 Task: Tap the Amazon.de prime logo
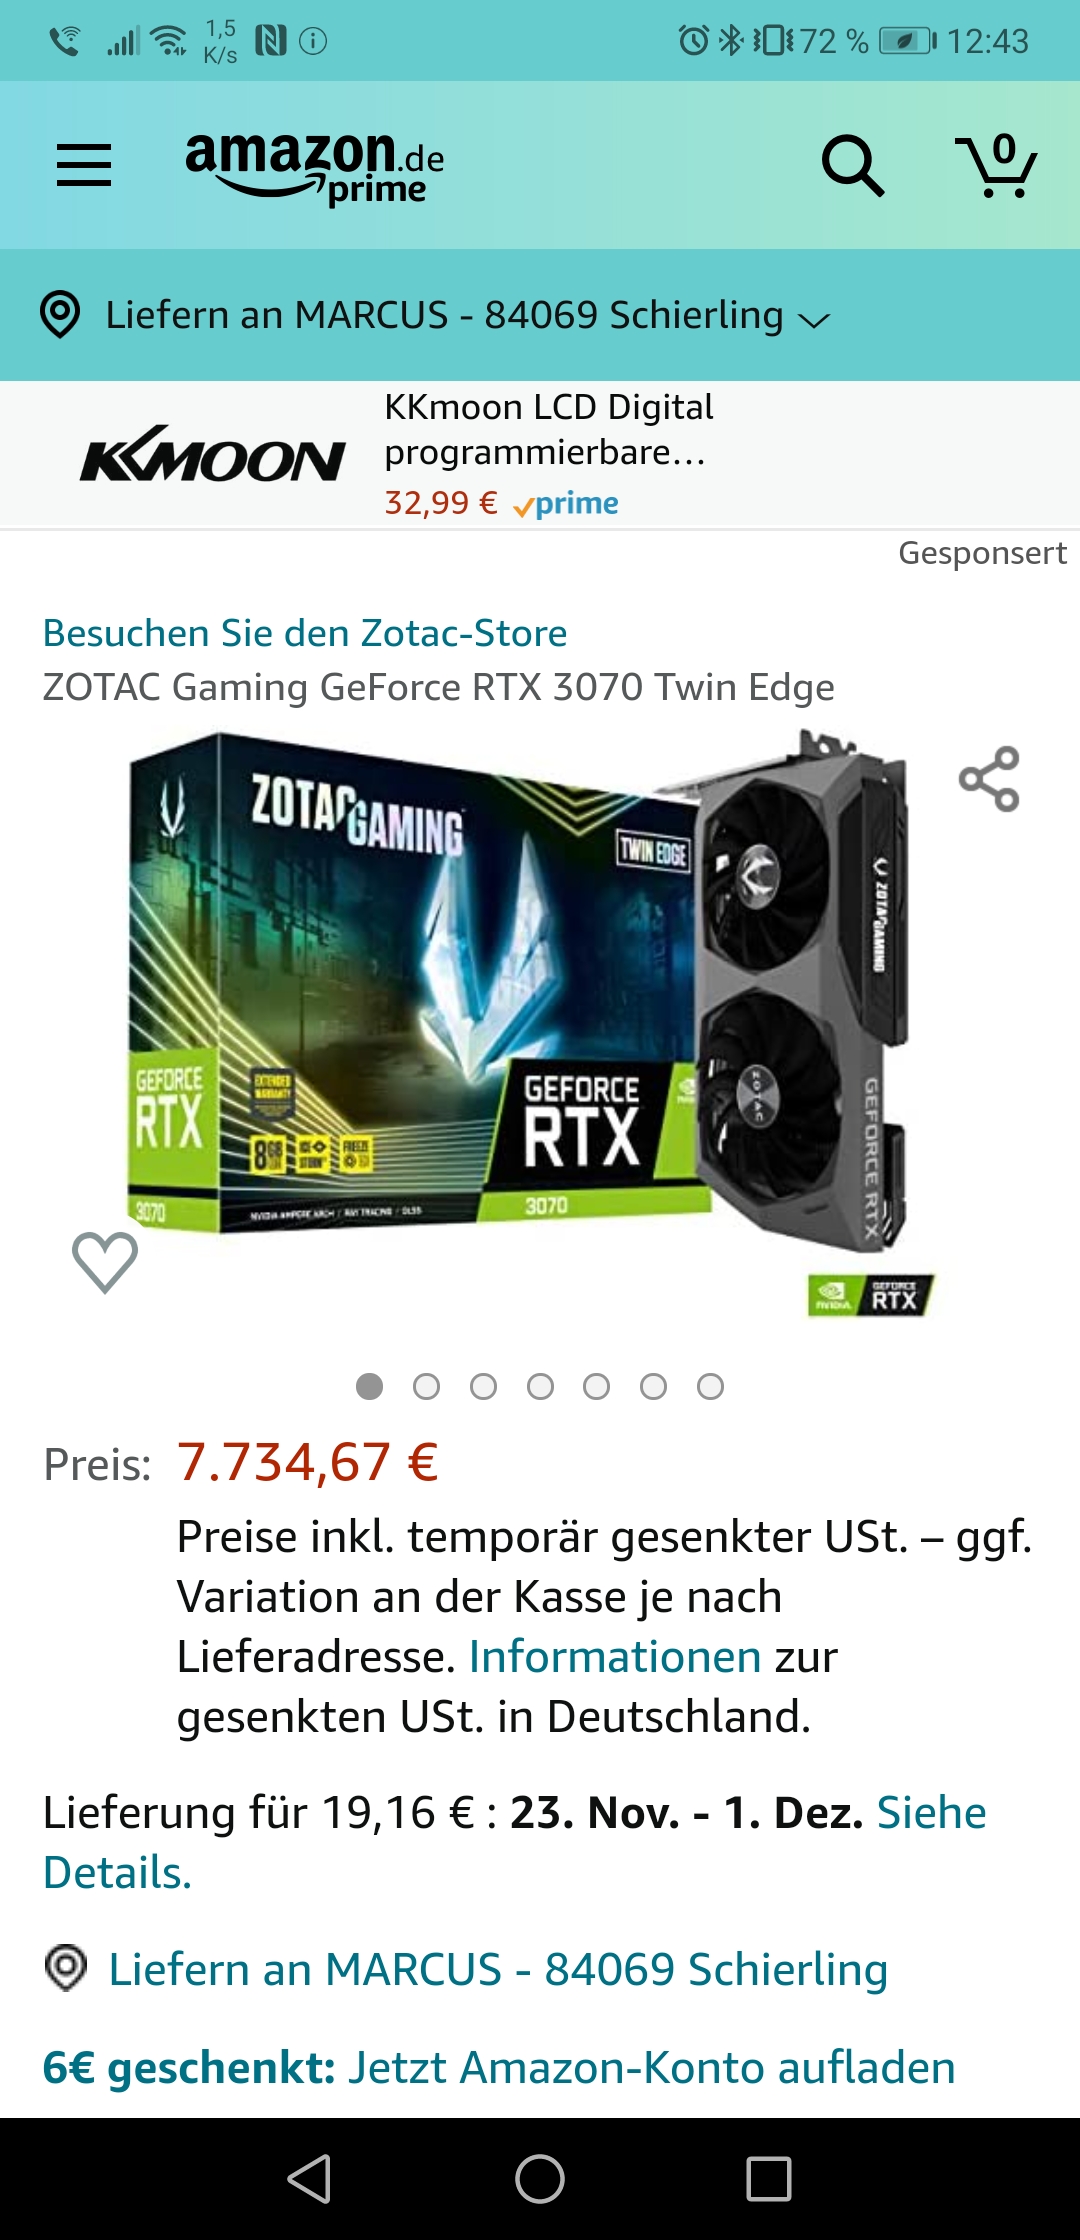(x=315, y=167)
